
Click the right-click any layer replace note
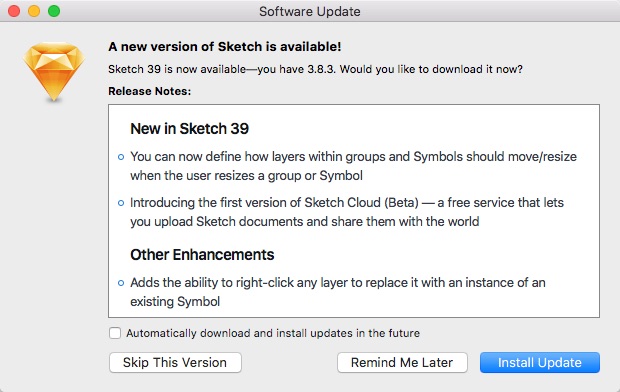[x=338, y=292]
